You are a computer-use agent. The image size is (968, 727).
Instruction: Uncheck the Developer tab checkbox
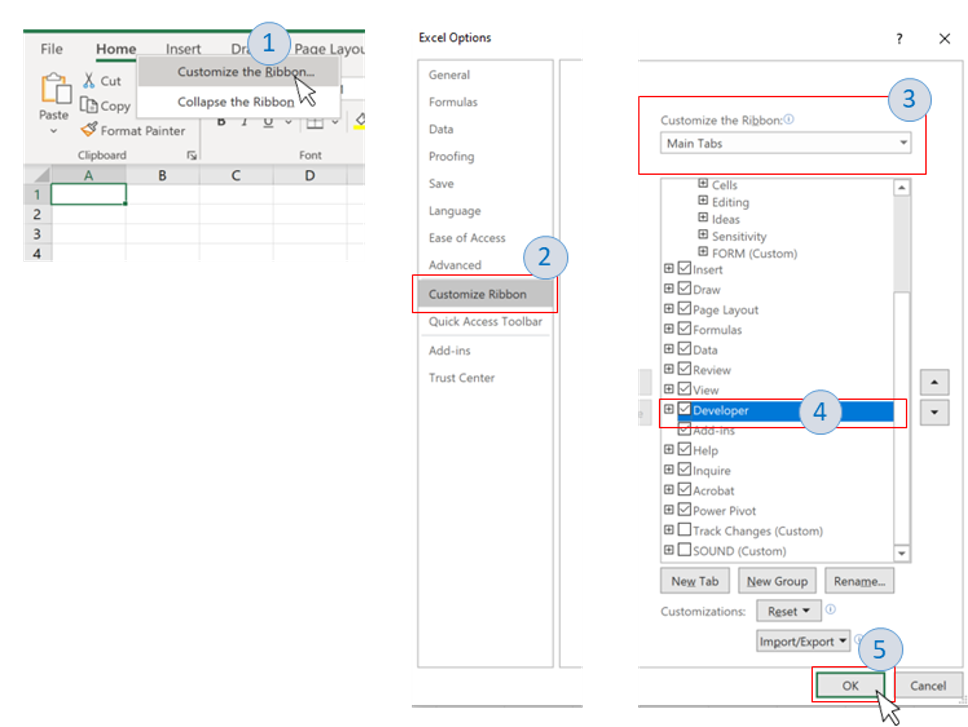pos(685,410)
